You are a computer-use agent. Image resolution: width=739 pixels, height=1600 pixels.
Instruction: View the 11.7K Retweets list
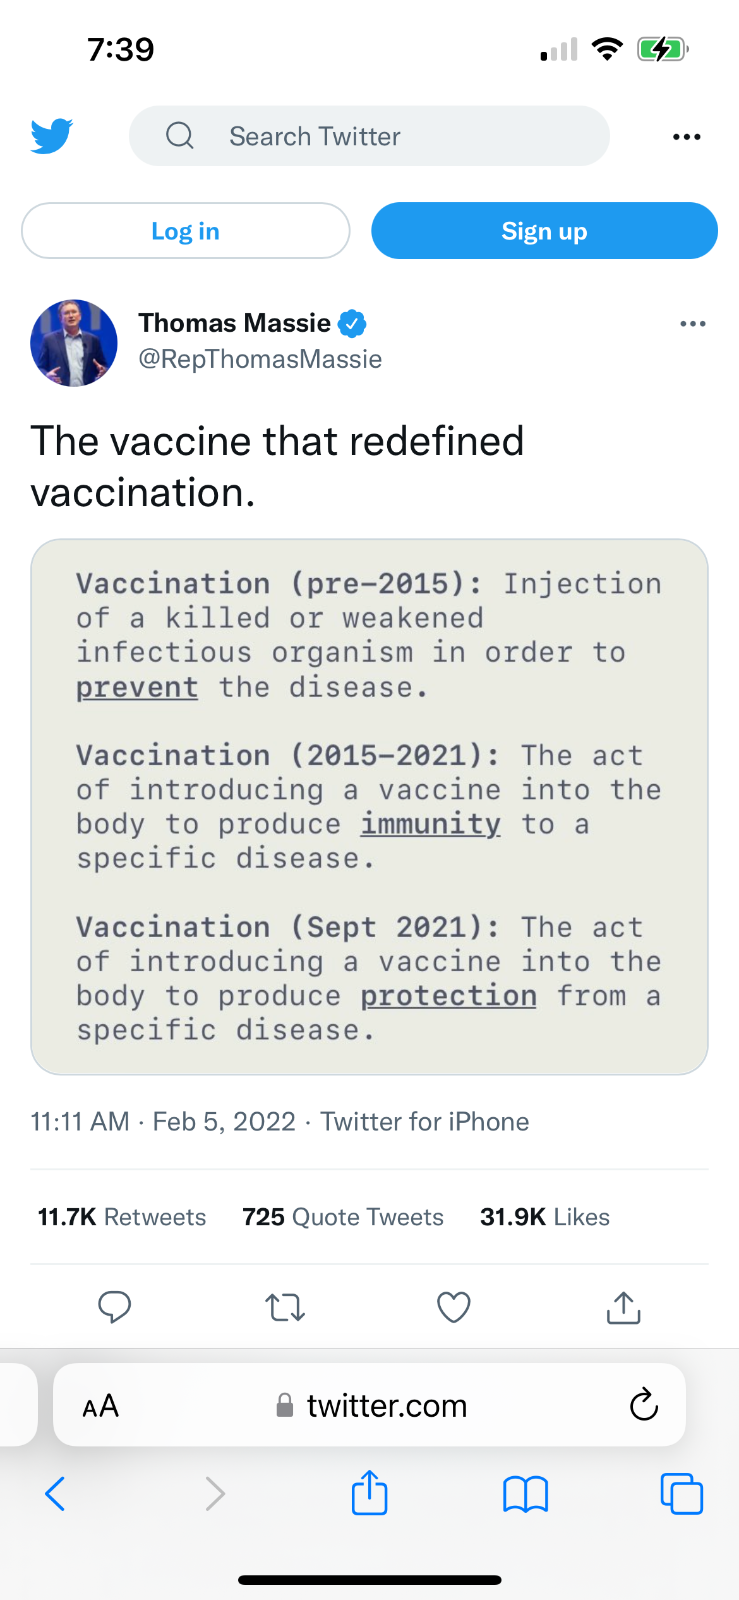(x=122, y=1217)
